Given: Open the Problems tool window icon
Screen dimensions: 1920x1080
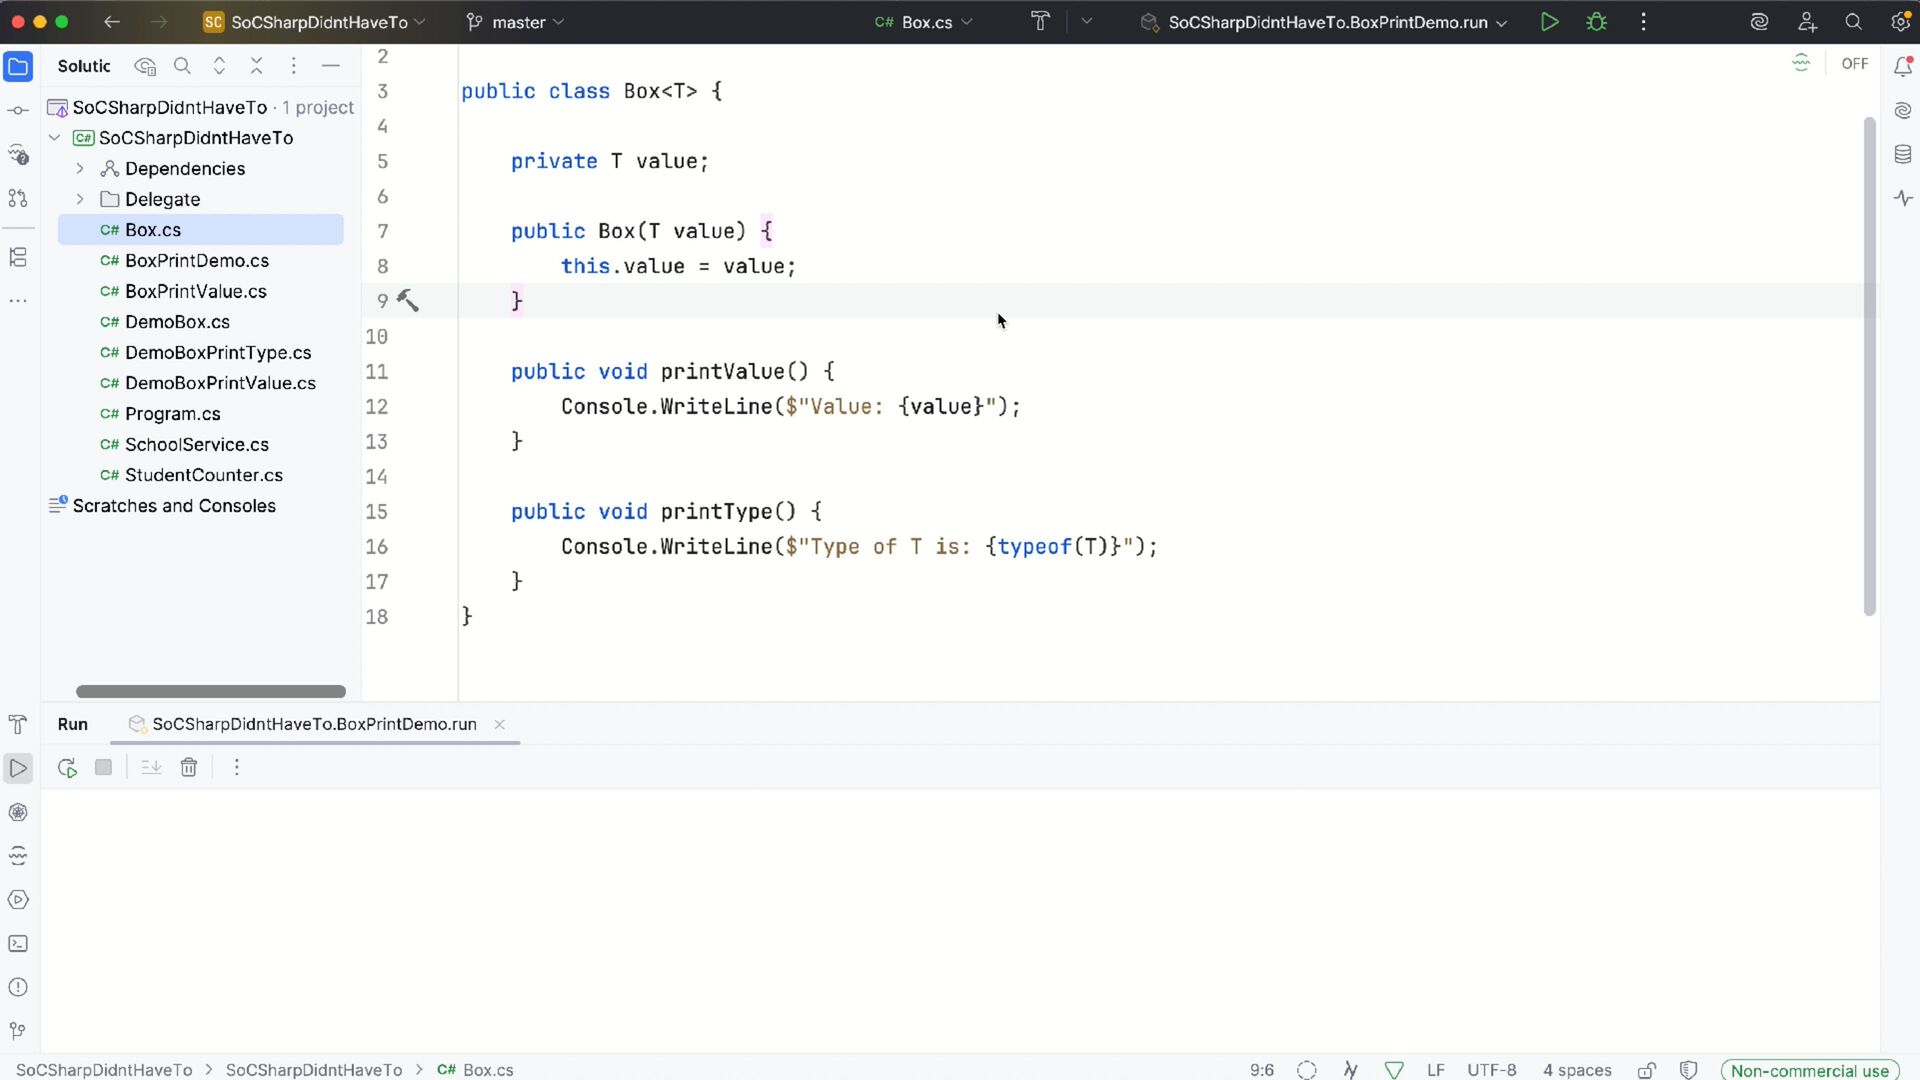Looking at the screenshot, I should pos(18,988).
